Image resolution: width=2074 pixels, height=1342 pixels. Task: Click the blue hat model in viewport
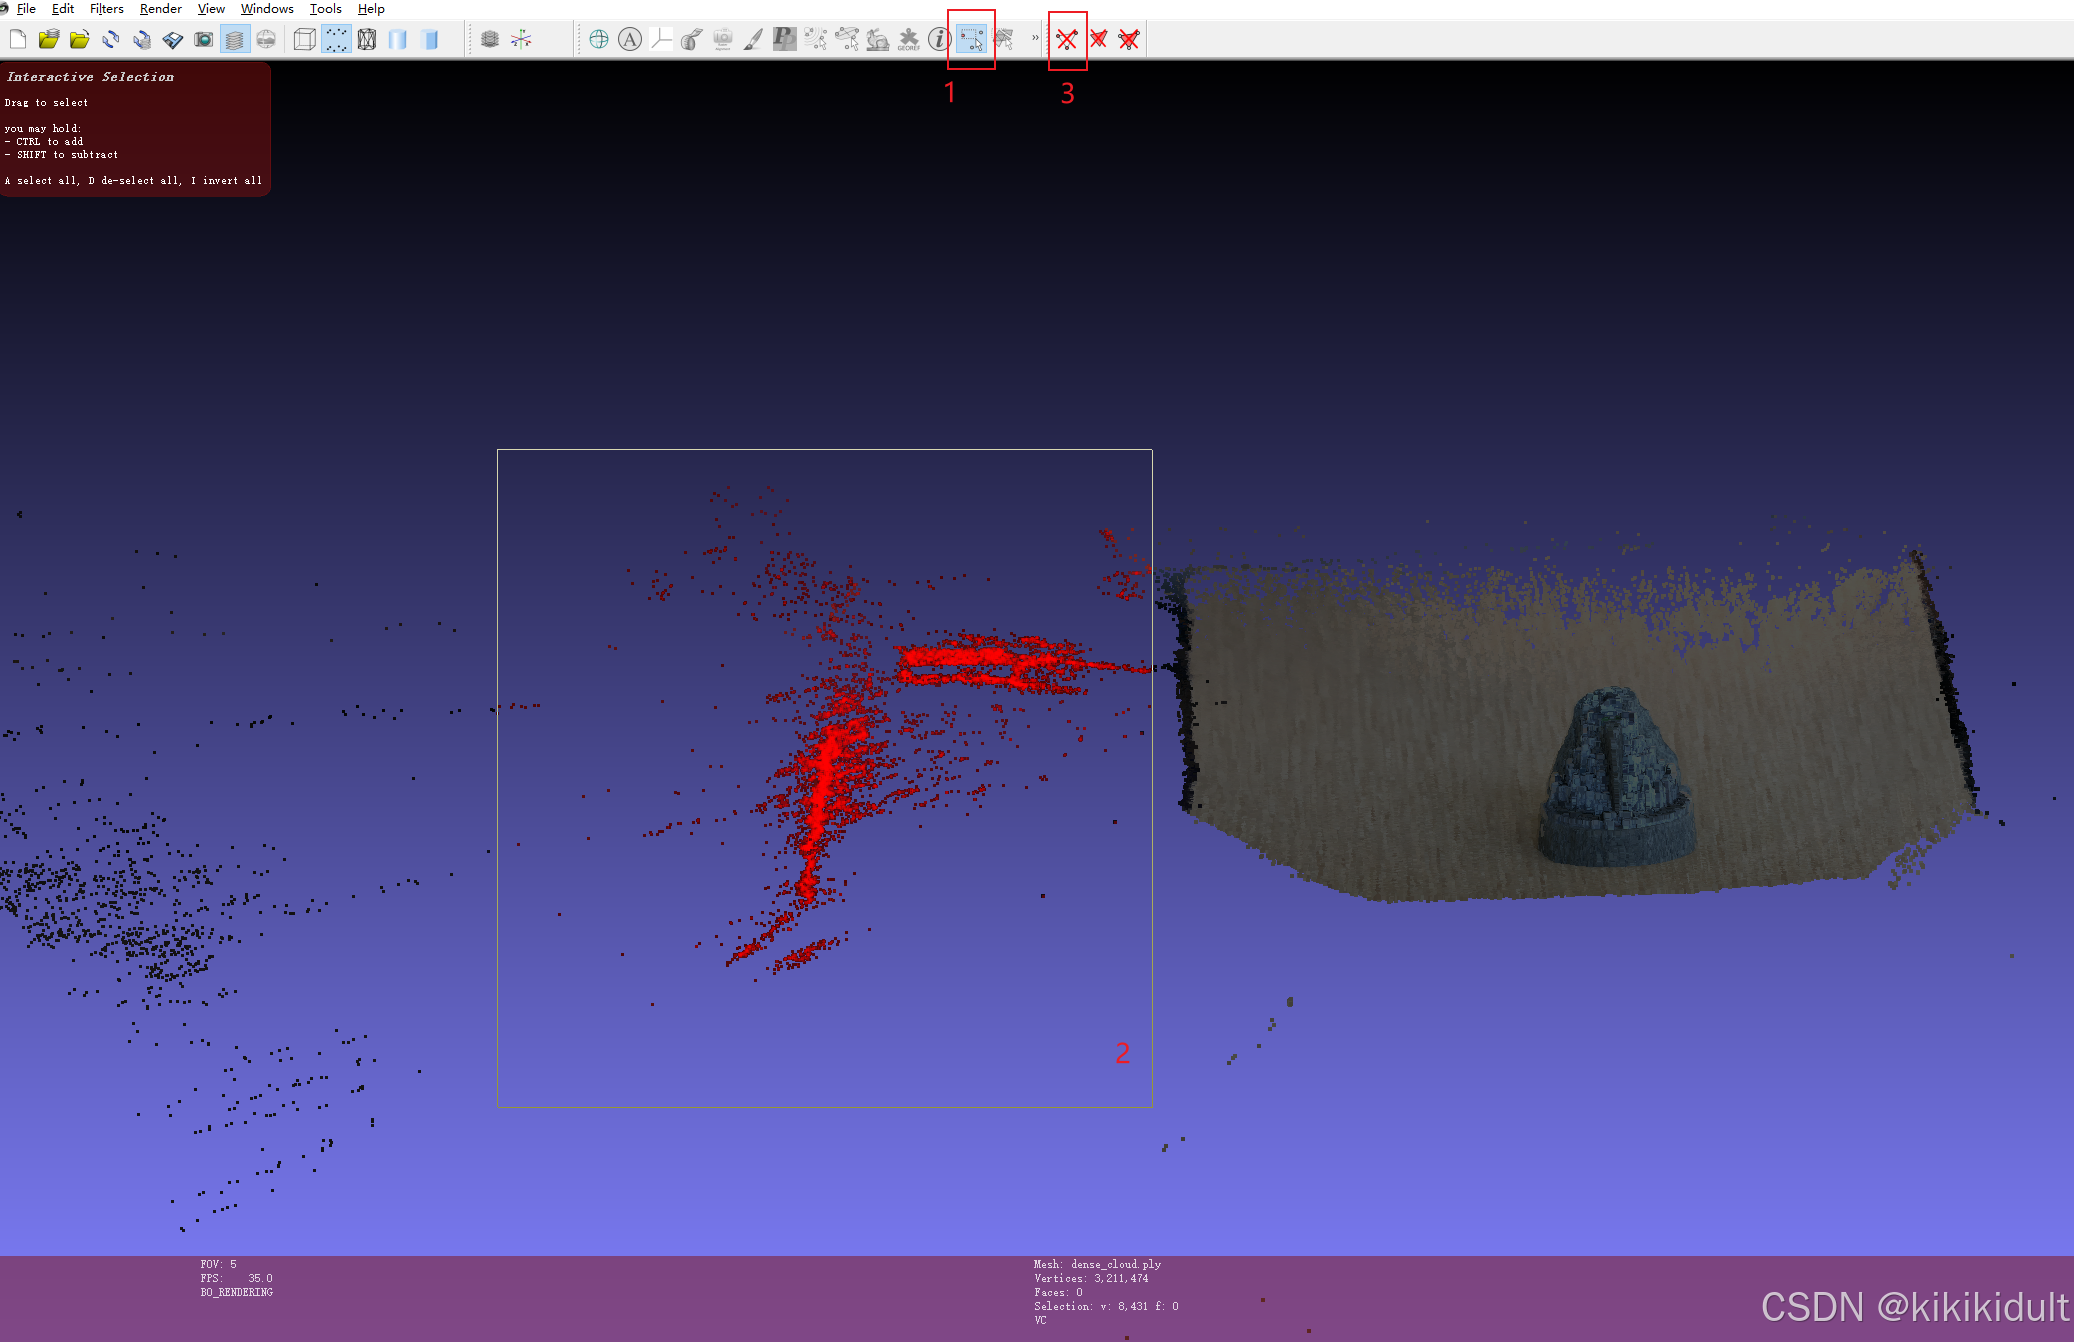(x=1616, y=780)
